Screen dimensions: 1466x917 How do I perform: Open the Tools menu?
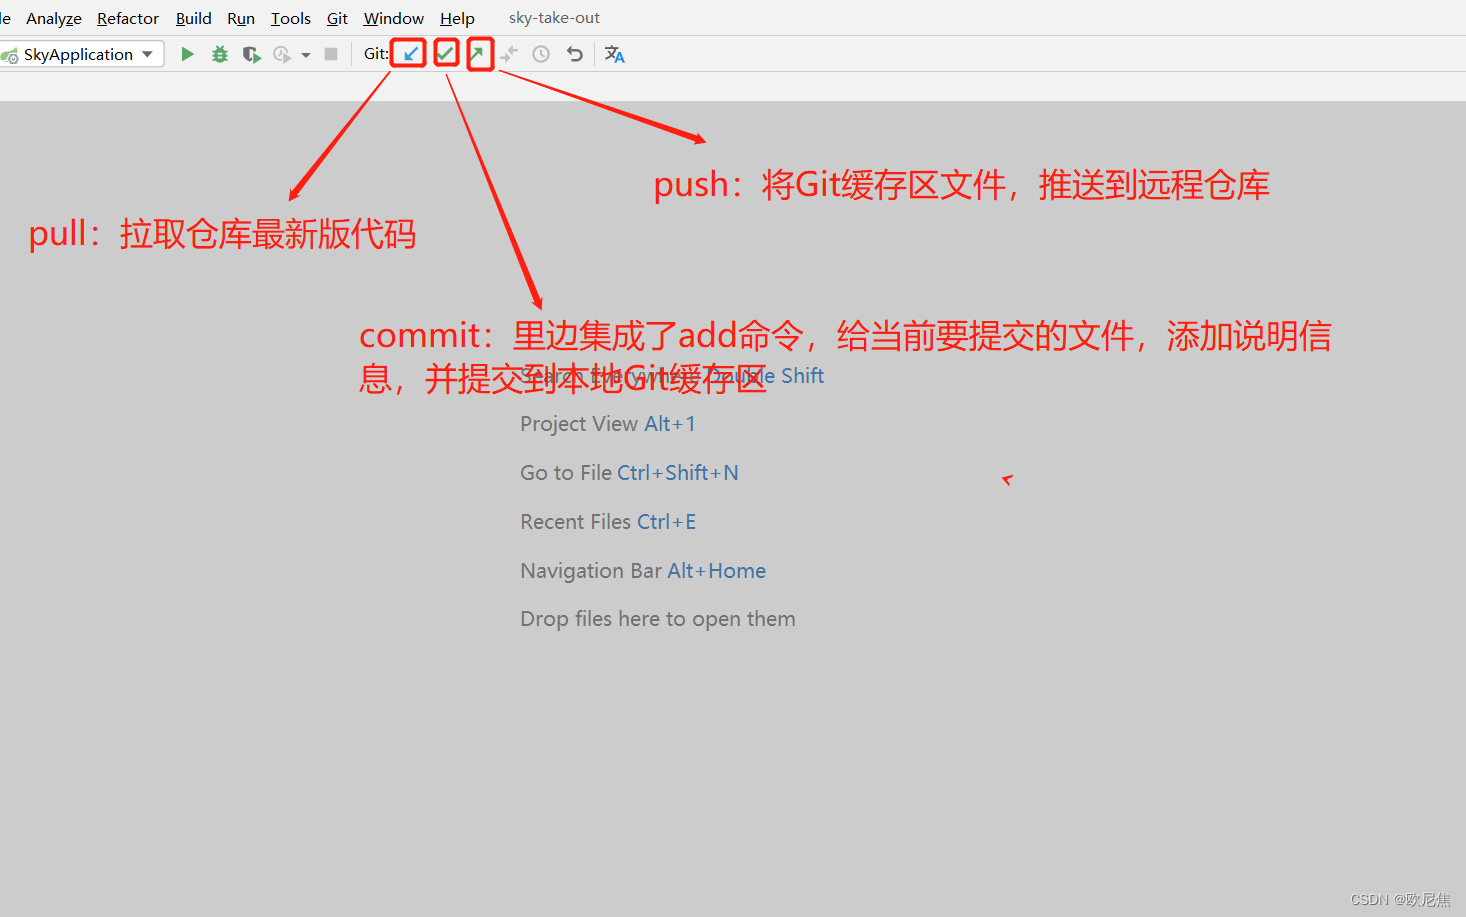pyautogui.click(x=291, y=18)
